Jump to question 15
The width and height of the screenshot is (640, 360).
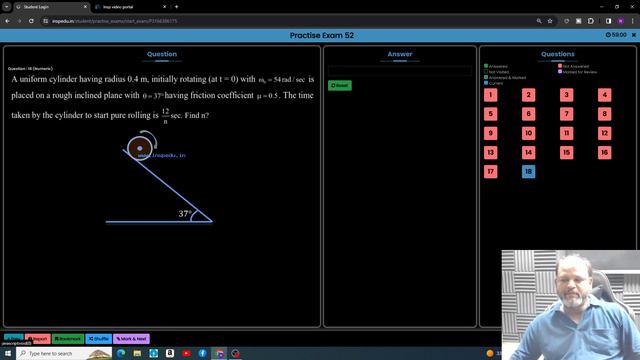567,152
